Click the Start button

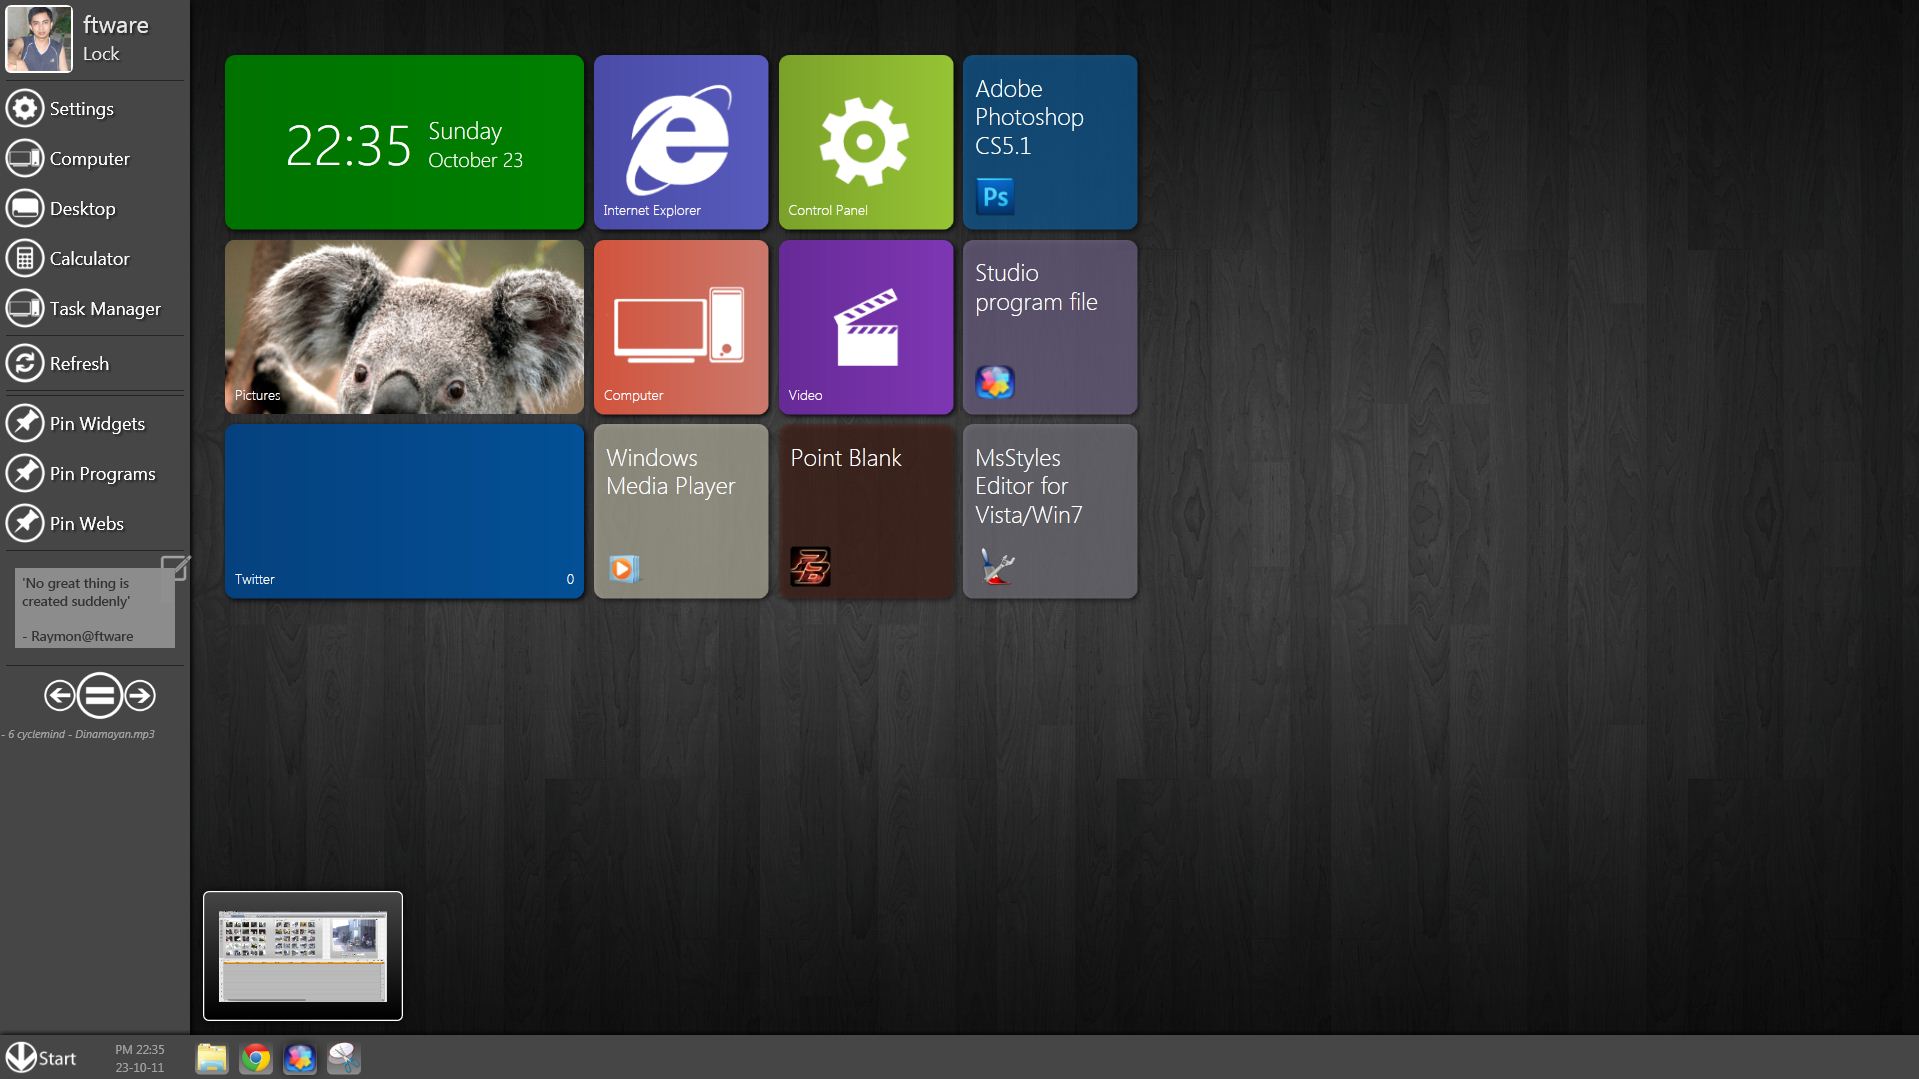41,1058
